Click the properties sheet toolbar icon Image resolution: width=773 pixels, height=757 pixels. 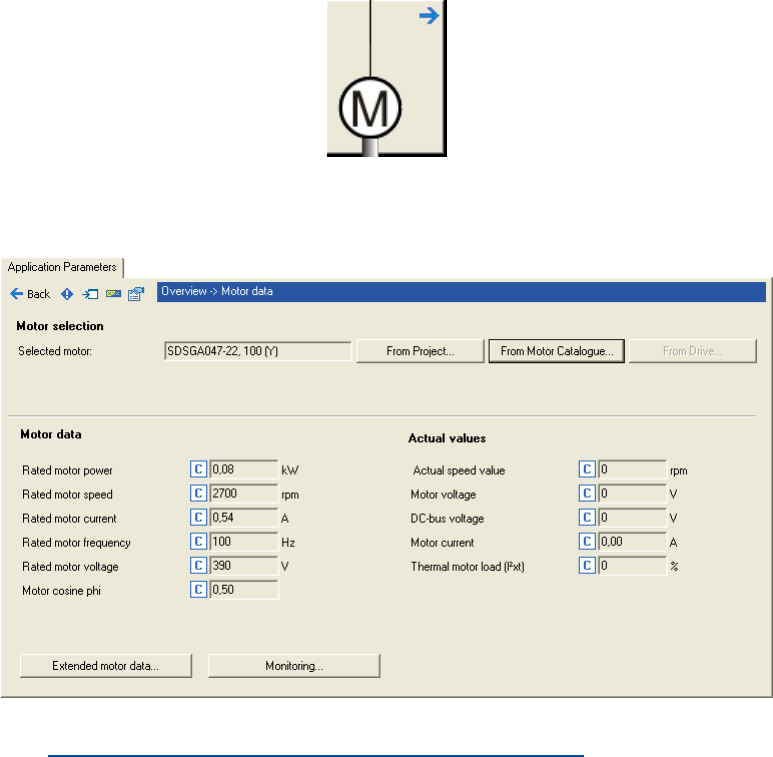136,294
